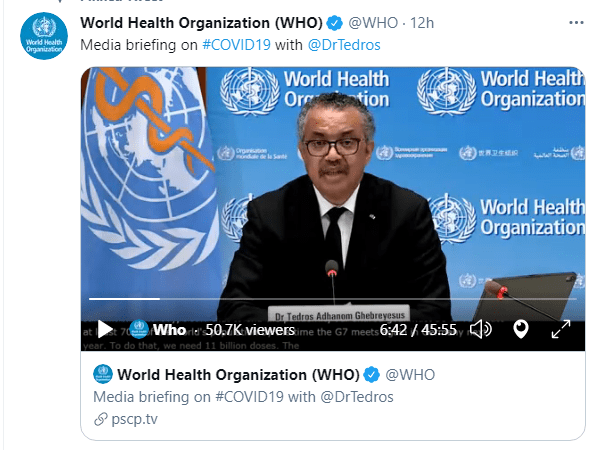The image size is (602, 450).
Task: Seek along the video progress bar
Action: click(x=332, y=299)
